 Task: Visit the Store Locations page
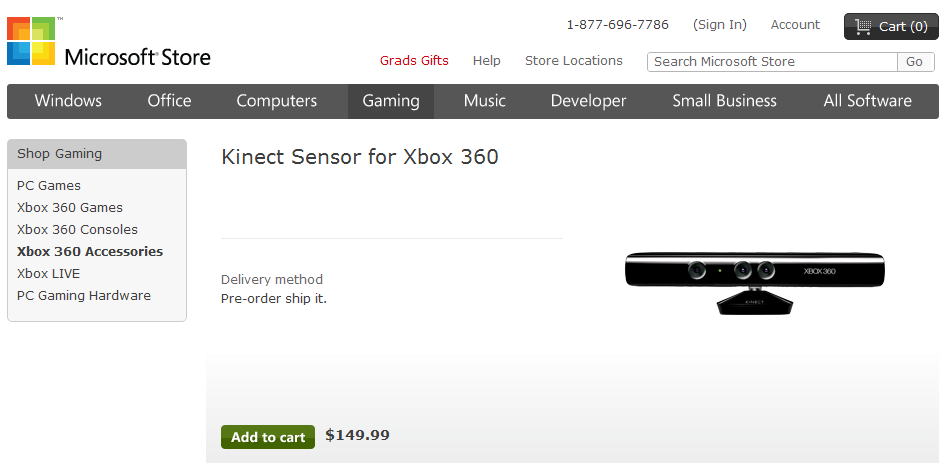[574, 61]
